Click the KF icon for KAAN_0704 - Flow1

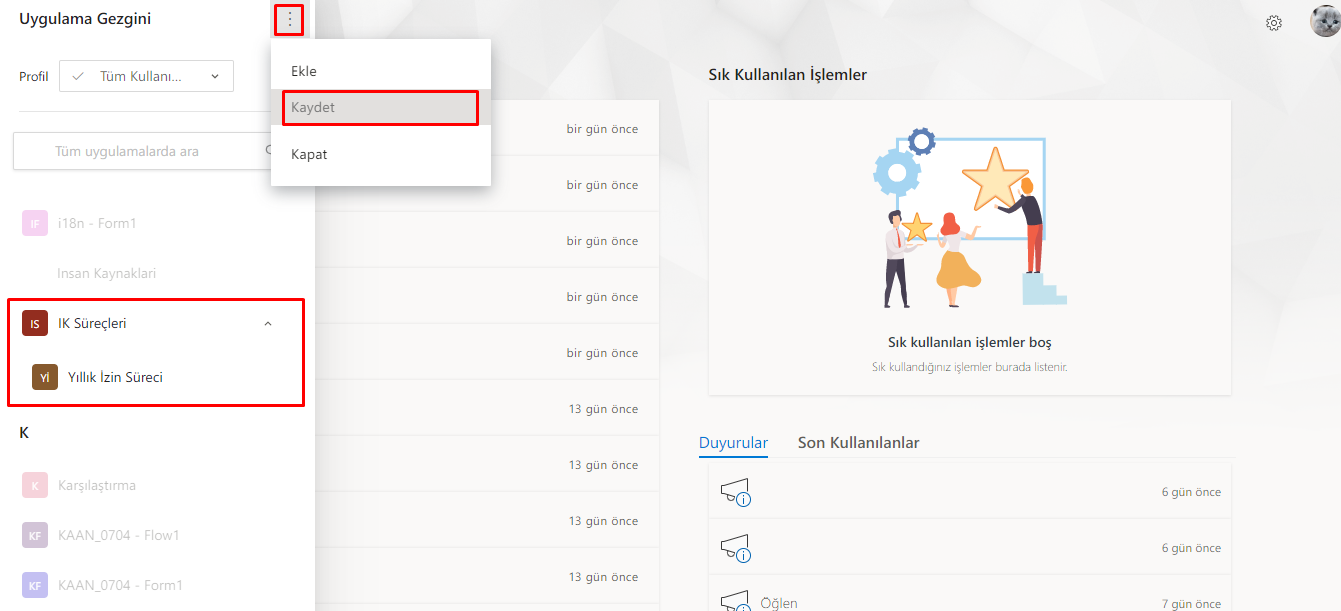coord(35,535)
